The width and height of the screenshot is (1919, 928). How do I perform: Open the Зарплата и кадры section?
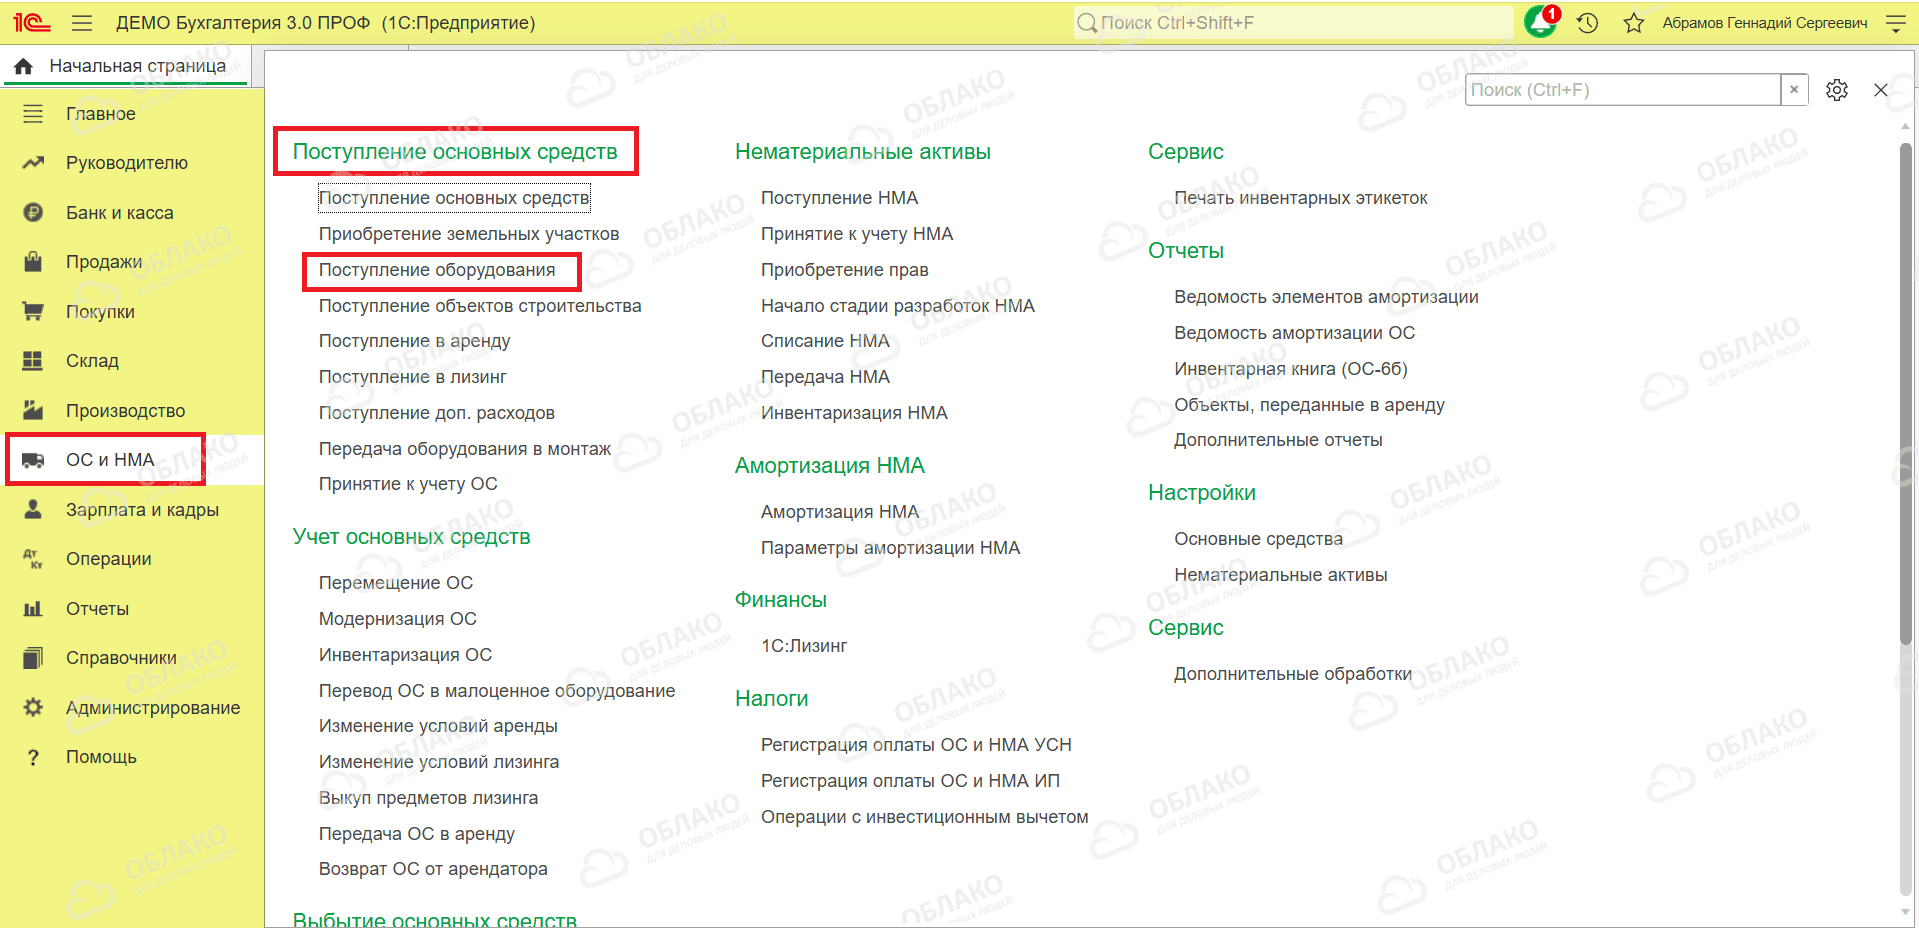tap(142, 510)
